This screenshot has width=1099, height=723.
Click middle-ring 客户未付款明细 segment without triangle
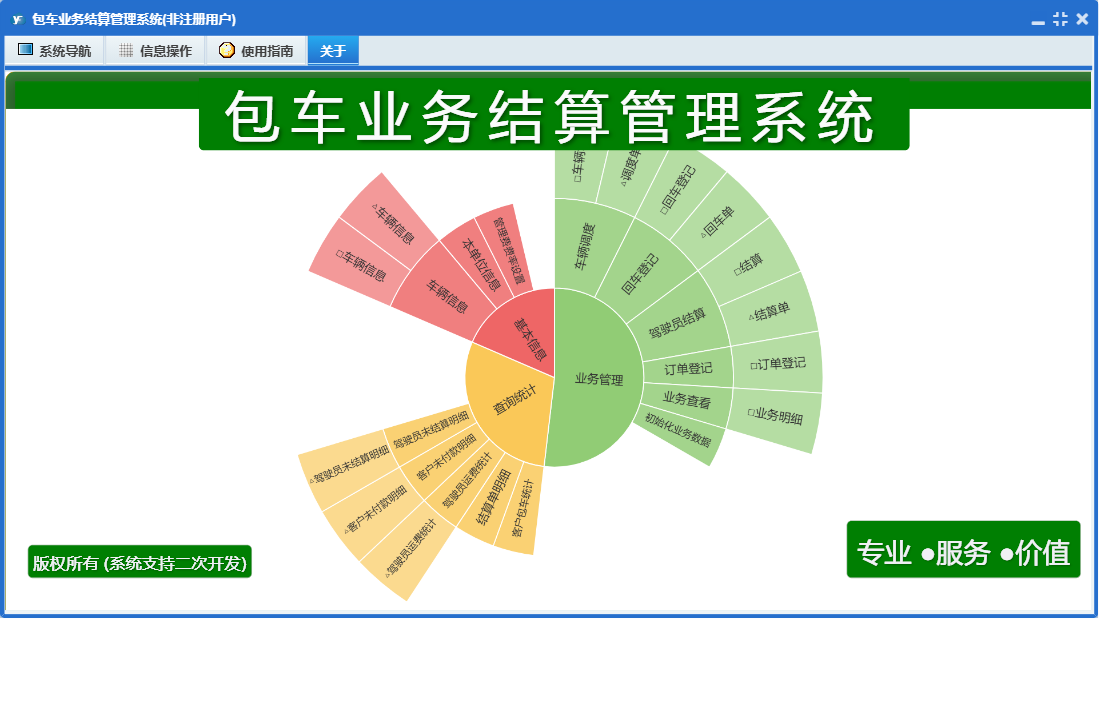[x=446, y=457]
